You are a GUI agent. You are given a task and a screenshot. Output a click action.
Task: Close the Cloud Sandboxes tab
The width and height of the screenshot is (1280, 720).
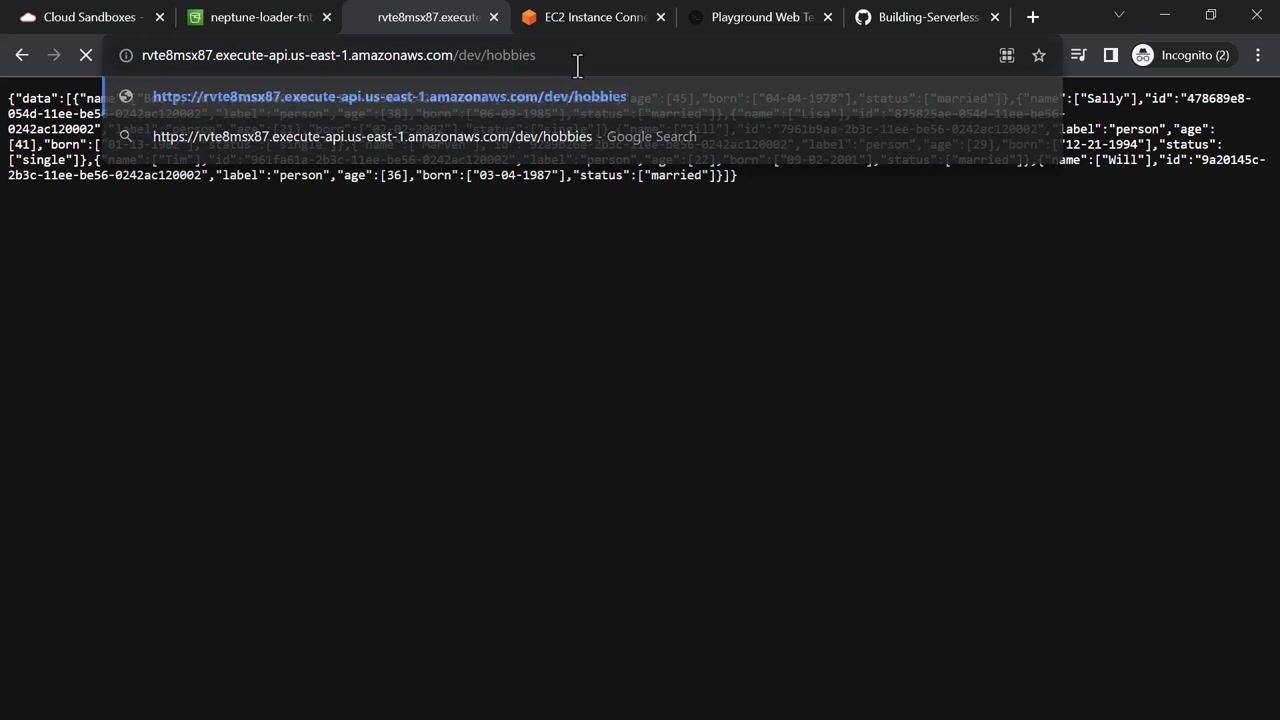(x=159, y=17)
